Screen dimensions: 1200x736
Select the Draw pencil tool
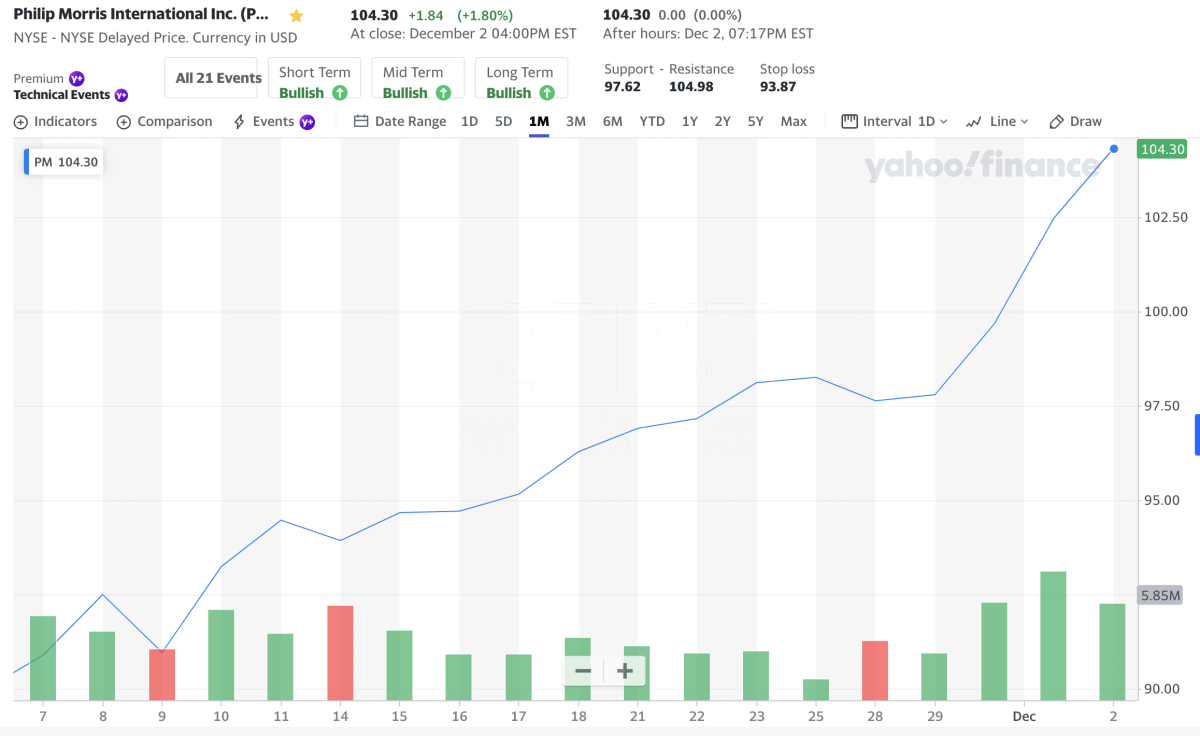[x=1075, y=121]
